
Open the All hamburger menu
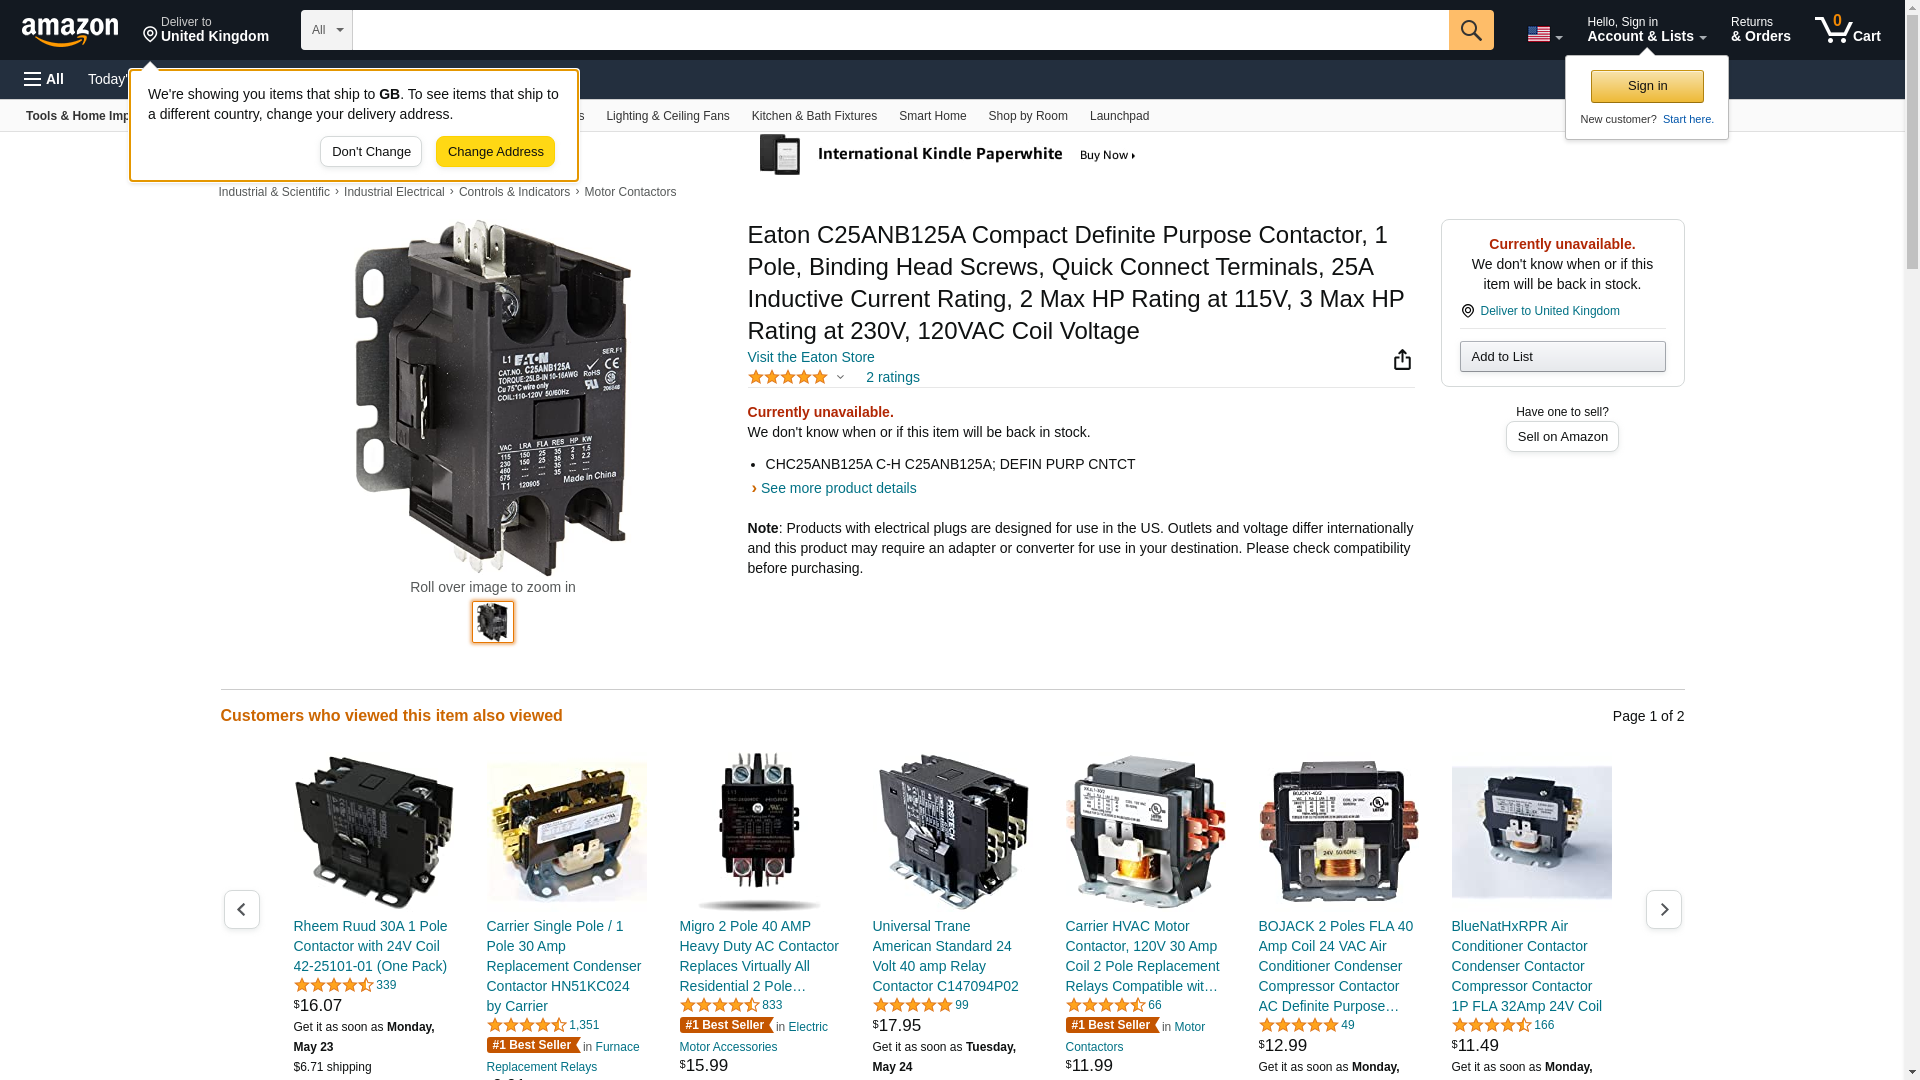click(44, 79)
